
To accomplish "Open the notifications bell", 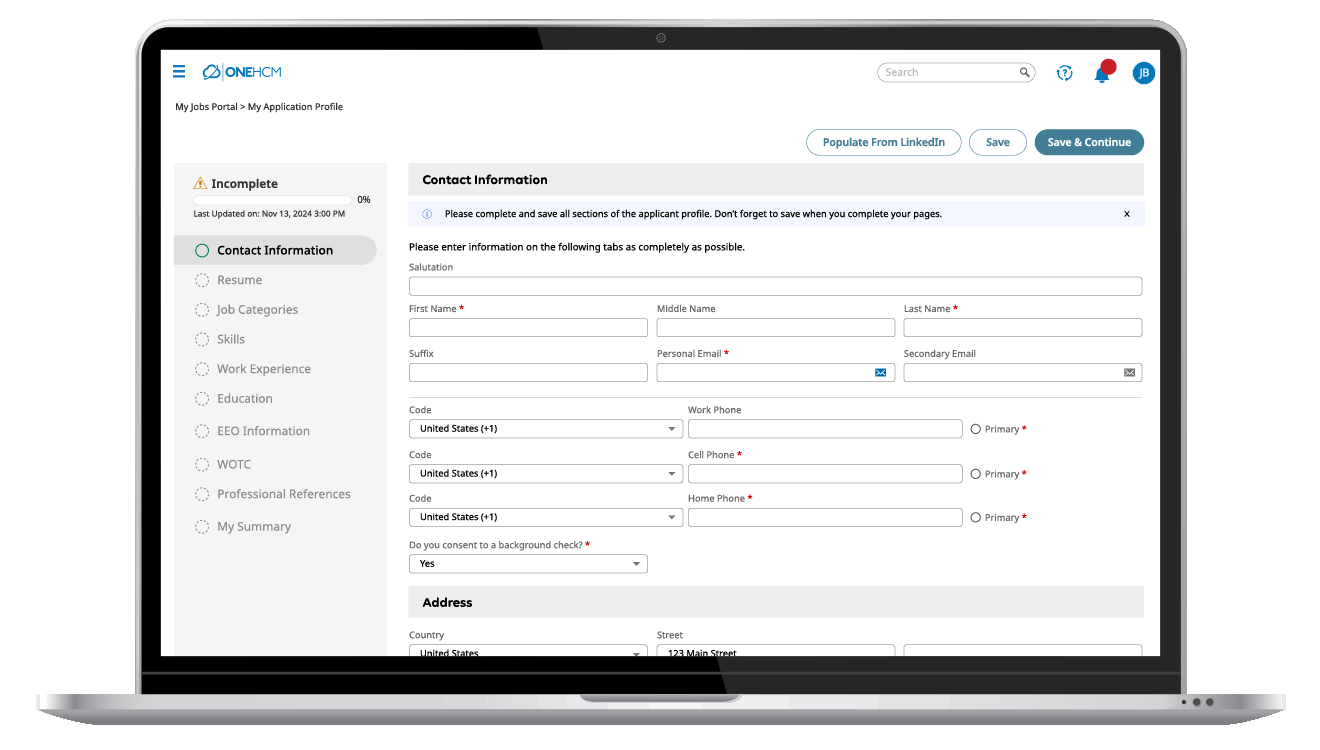I will pyautogui.click(x=1102, y=74).
